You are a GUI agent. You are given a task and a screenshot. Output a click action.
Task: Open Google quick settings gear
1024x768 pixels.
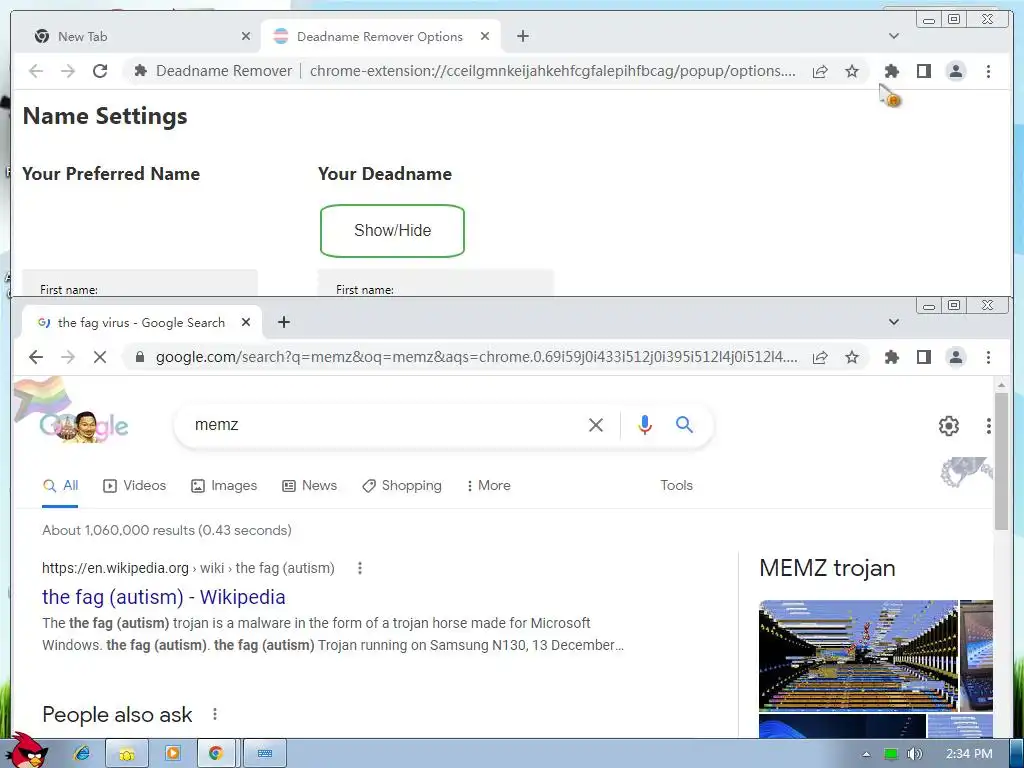coord(948,426)
